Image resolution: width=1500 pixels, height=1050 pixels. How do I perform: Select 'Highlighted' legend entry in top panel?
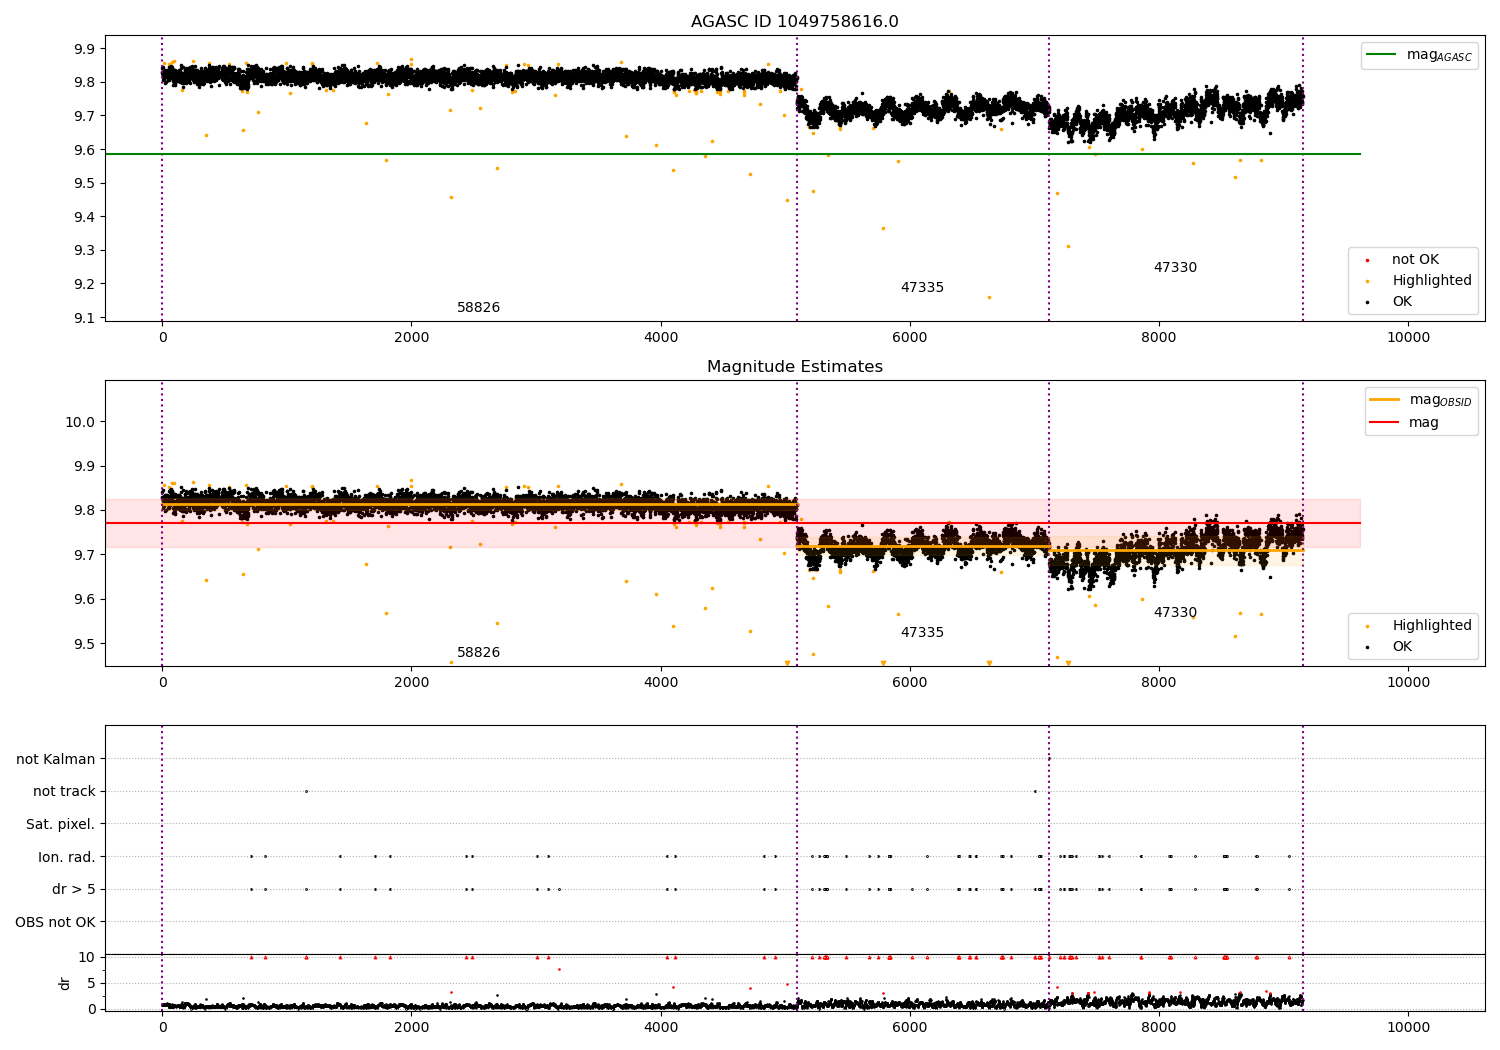(1432, 281)
